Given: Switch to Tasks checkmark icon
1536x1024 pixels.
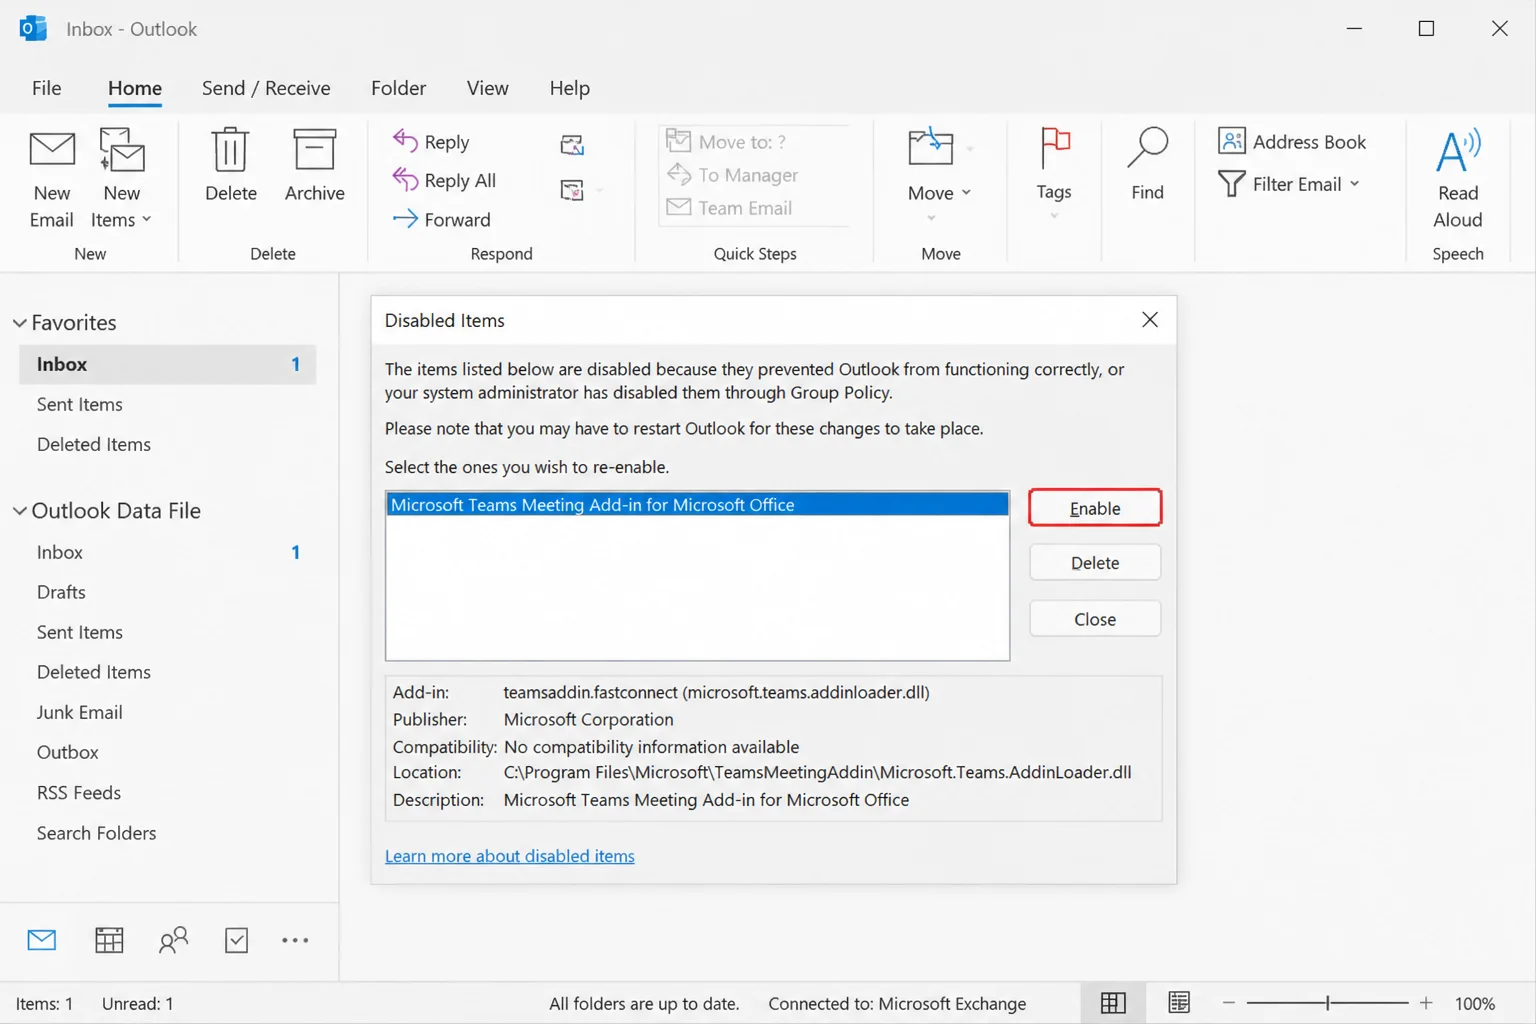Looking at the screenshot, I should pos(236,940).
